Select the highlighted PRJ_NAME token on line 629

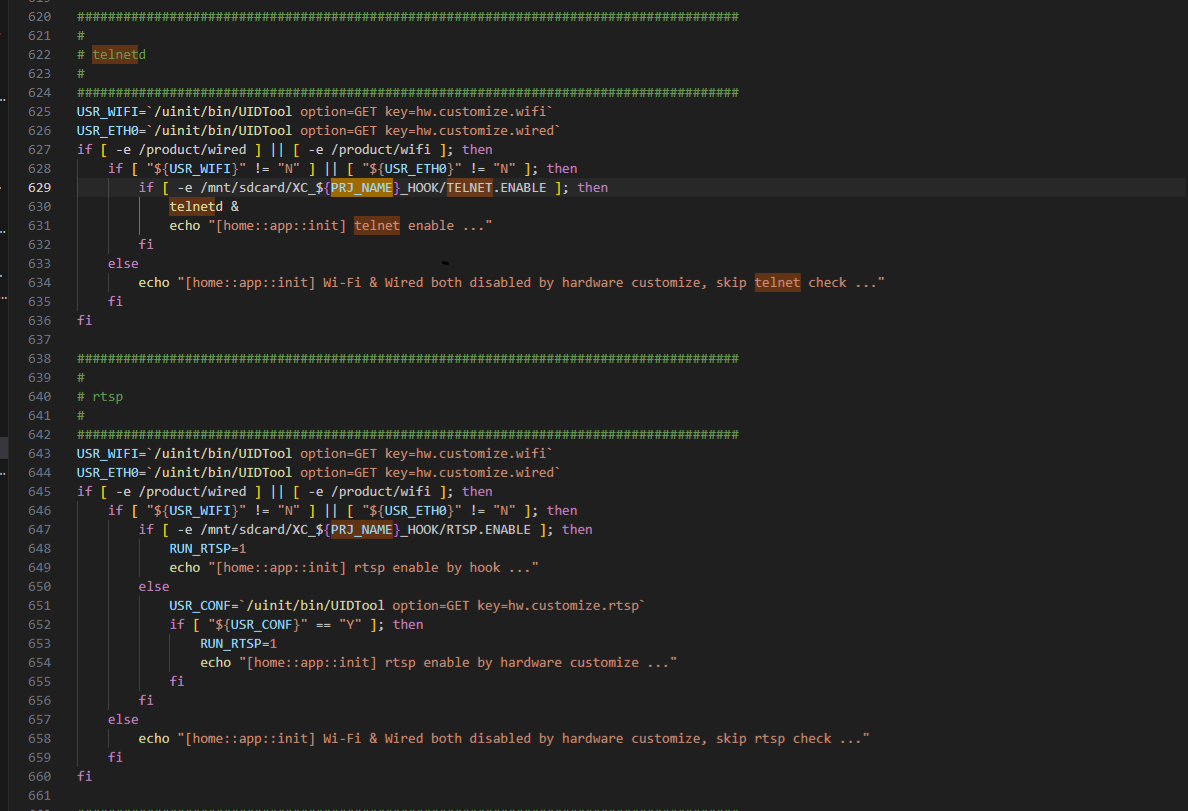360,187
